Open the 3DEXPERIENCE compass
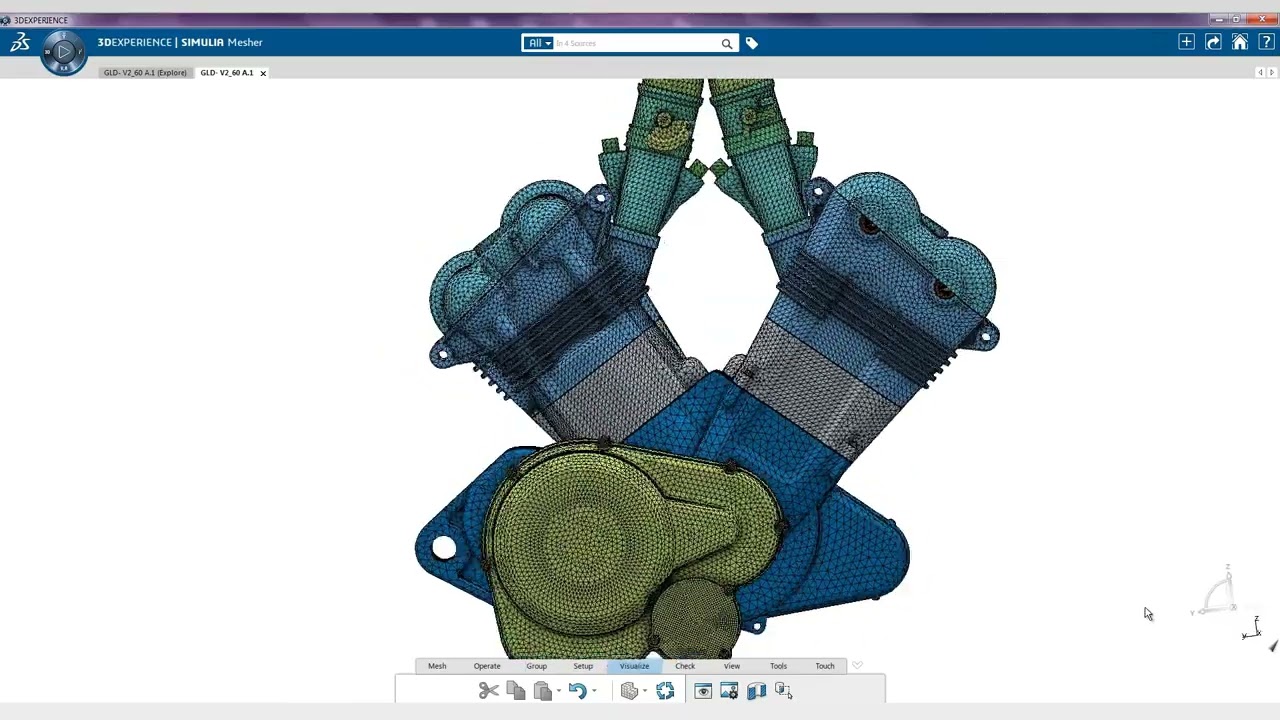 tap(63, 51)
